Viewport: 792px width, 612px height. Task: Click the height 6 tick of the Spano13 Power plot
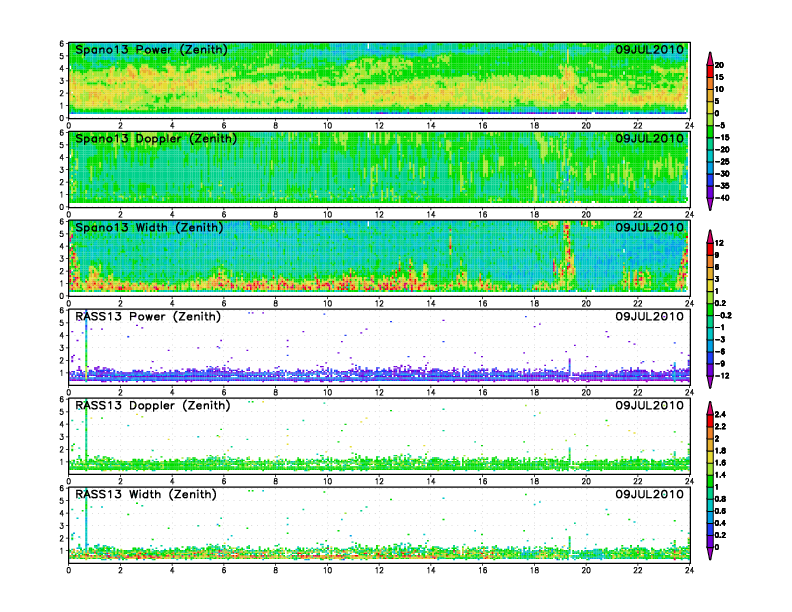[62, 44]
